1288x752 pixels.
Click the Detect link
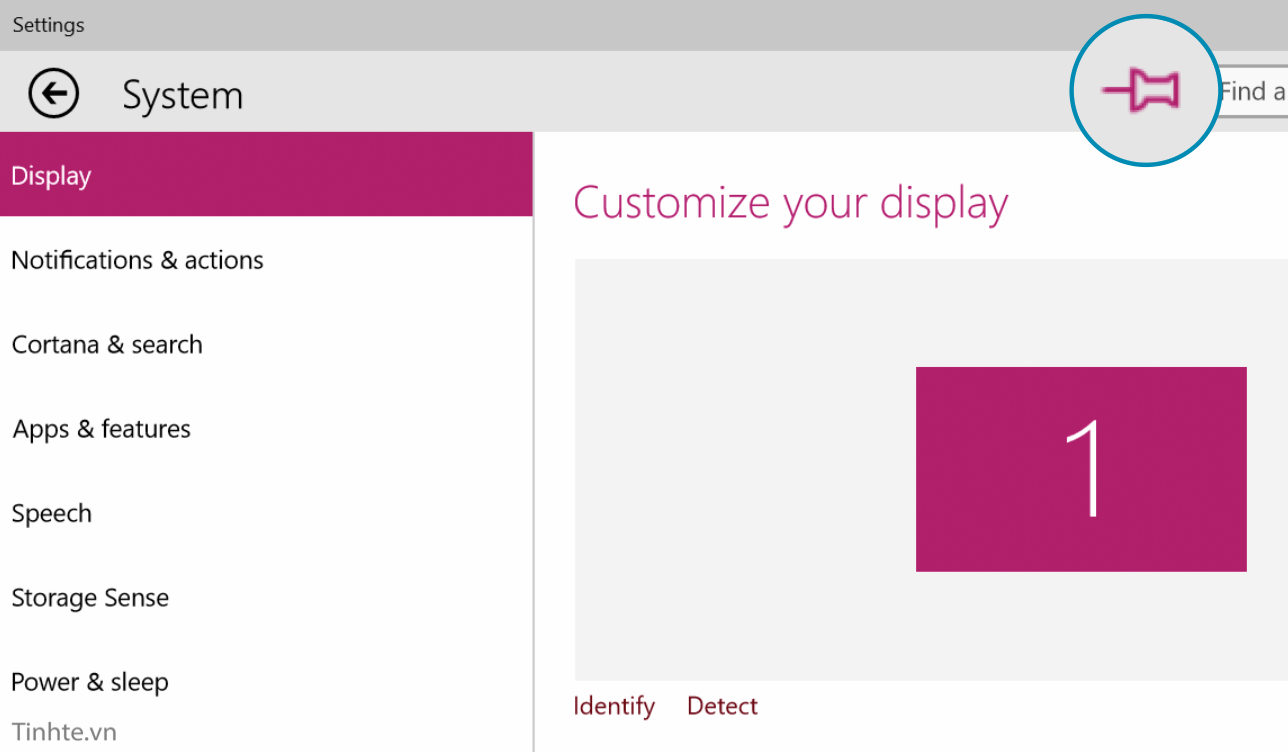(722, 706)
